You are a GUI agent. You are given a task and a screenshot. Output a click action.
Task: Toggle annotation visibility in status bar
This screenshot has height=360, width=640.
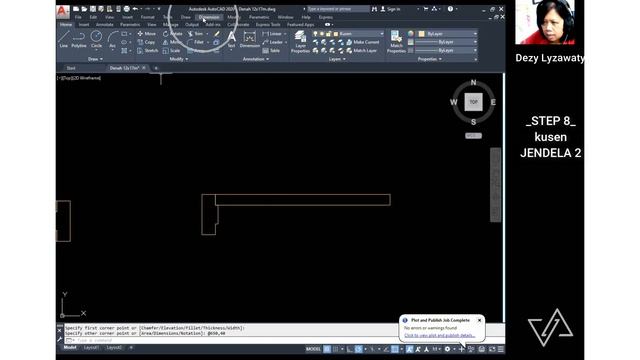pyautogui.click(x=409, y=349)
